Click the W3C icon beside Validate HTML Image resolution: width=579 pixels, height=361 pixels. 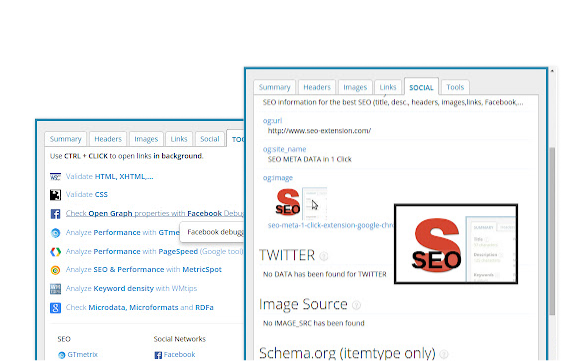pyautogui.click(x=55, y=177)
